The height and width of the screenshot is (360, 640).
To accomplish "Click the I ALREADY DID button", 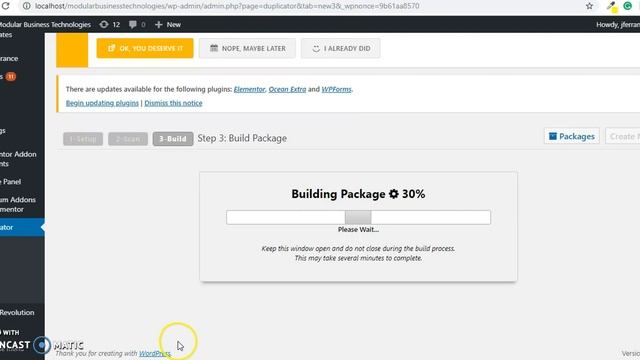I will (341, 48).
